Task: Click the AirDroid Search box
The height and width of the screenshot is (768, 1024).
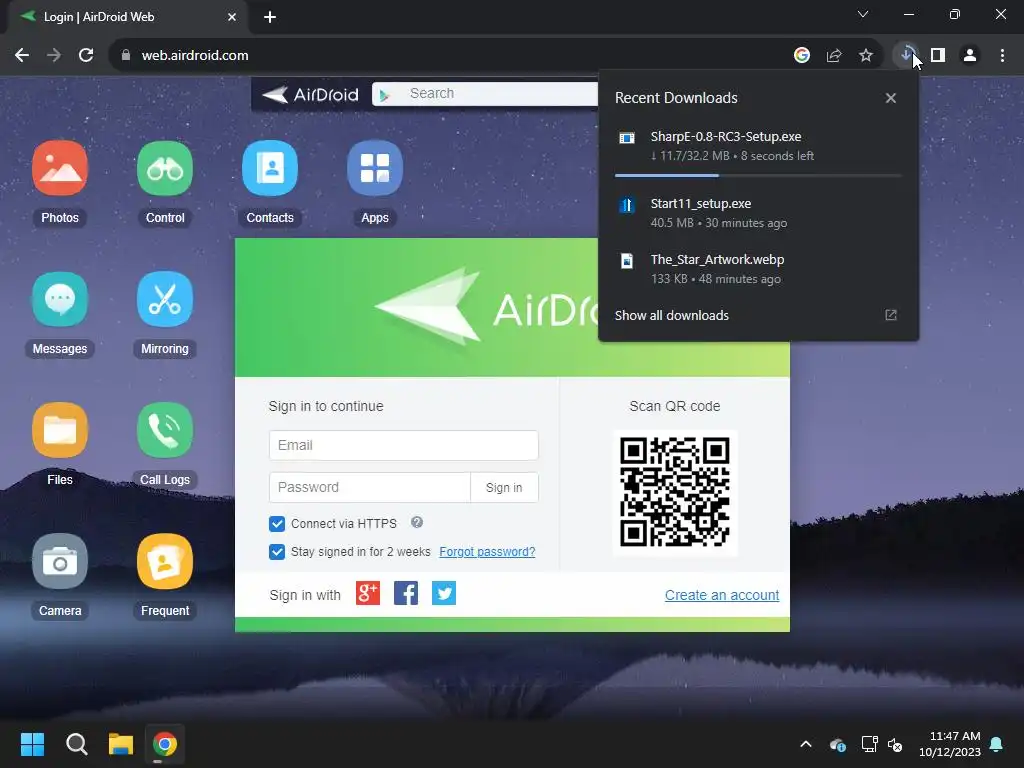Action: click(x=485, y=94)
